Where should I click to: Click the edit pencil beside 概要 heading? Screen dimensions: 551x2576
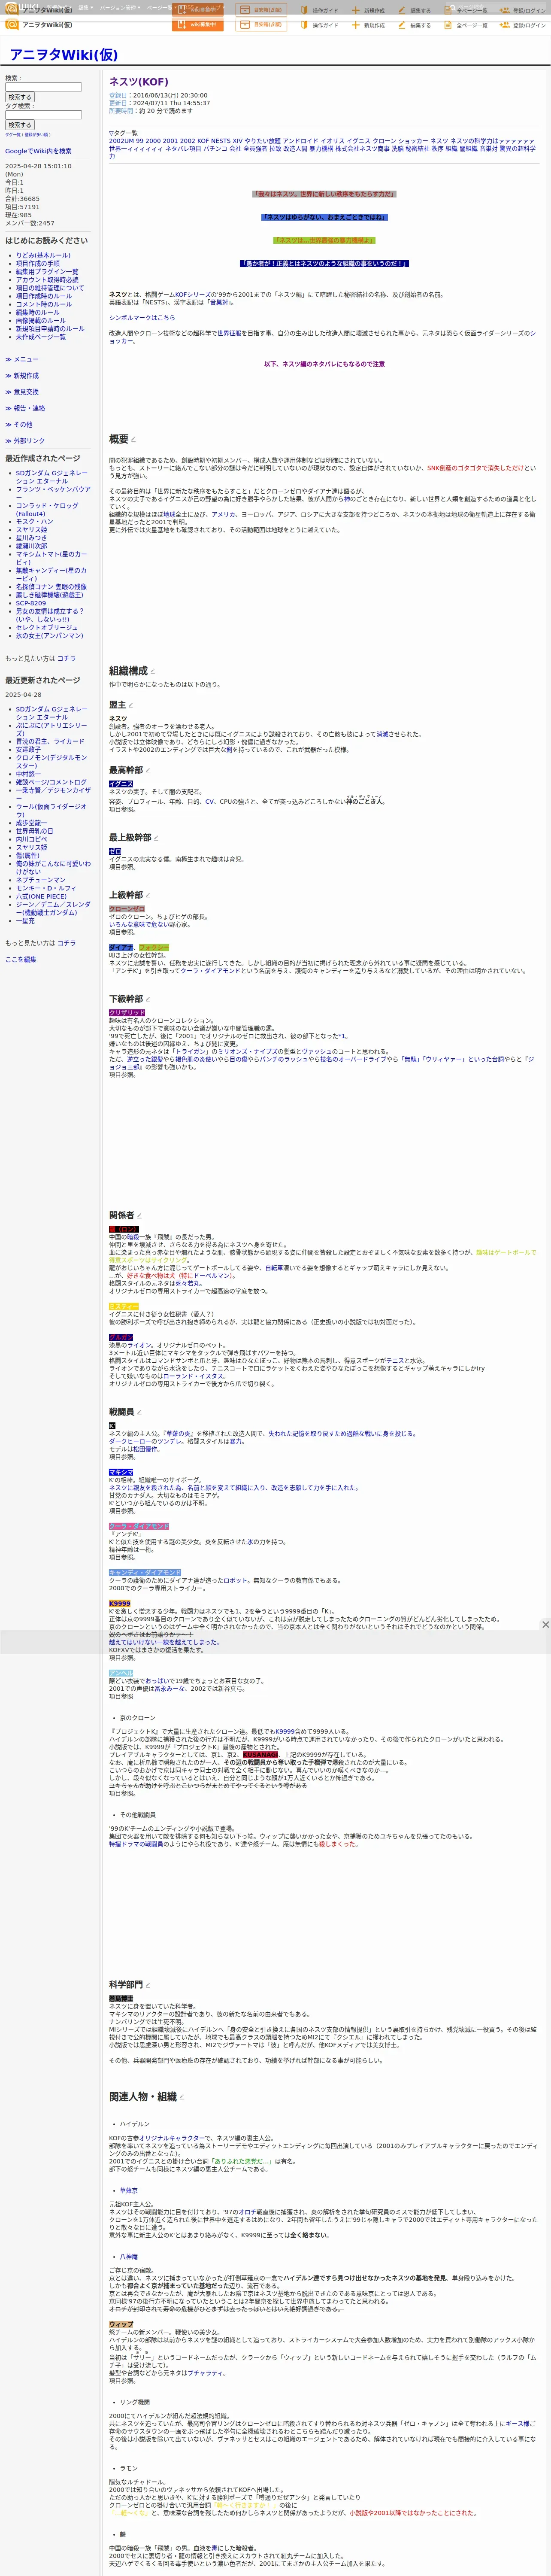click(133, 440)
